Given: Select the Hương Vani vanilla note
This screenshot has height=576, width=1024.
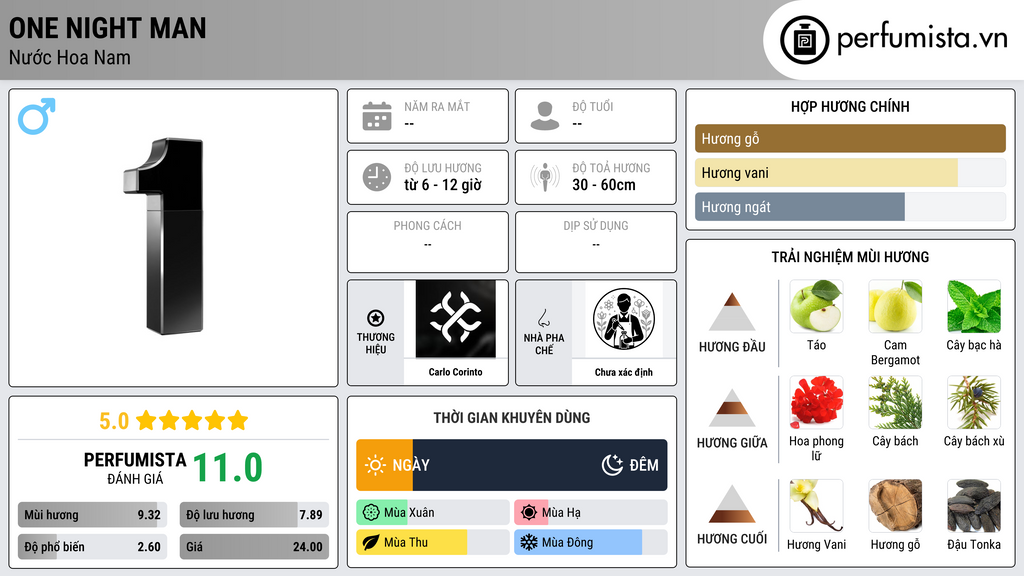Looking at the screenshot, I should 816,505.
